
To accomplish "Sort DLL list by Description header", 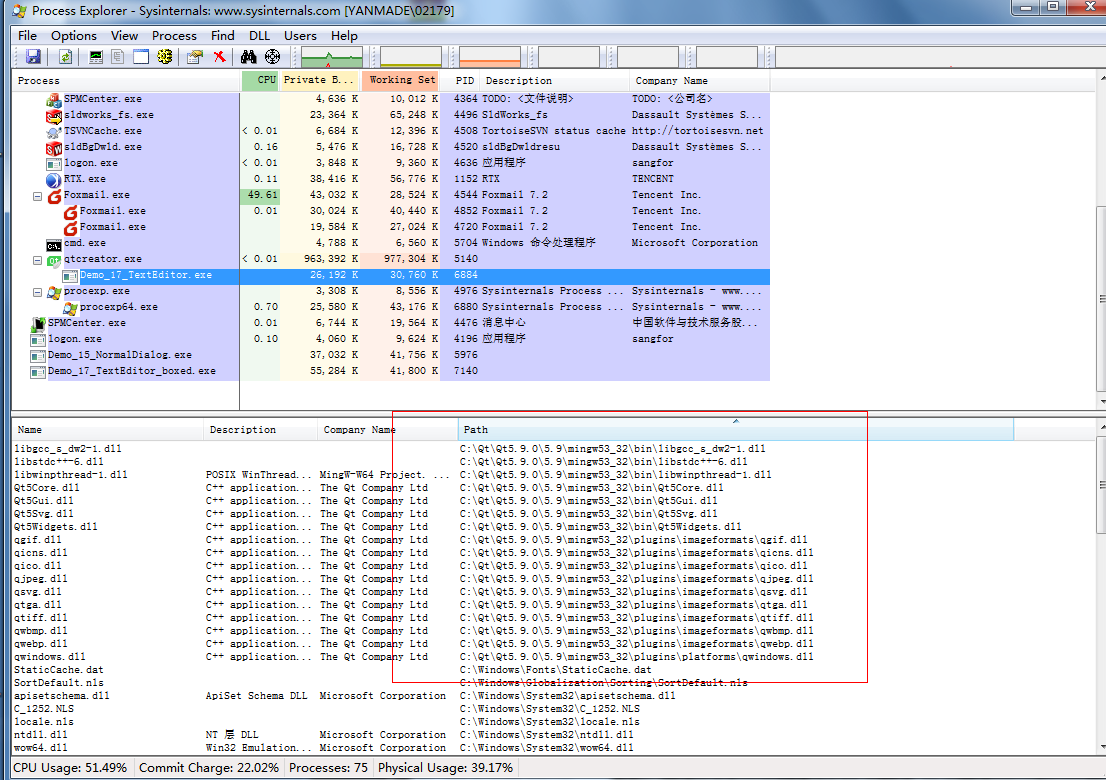I will point(261,429).
